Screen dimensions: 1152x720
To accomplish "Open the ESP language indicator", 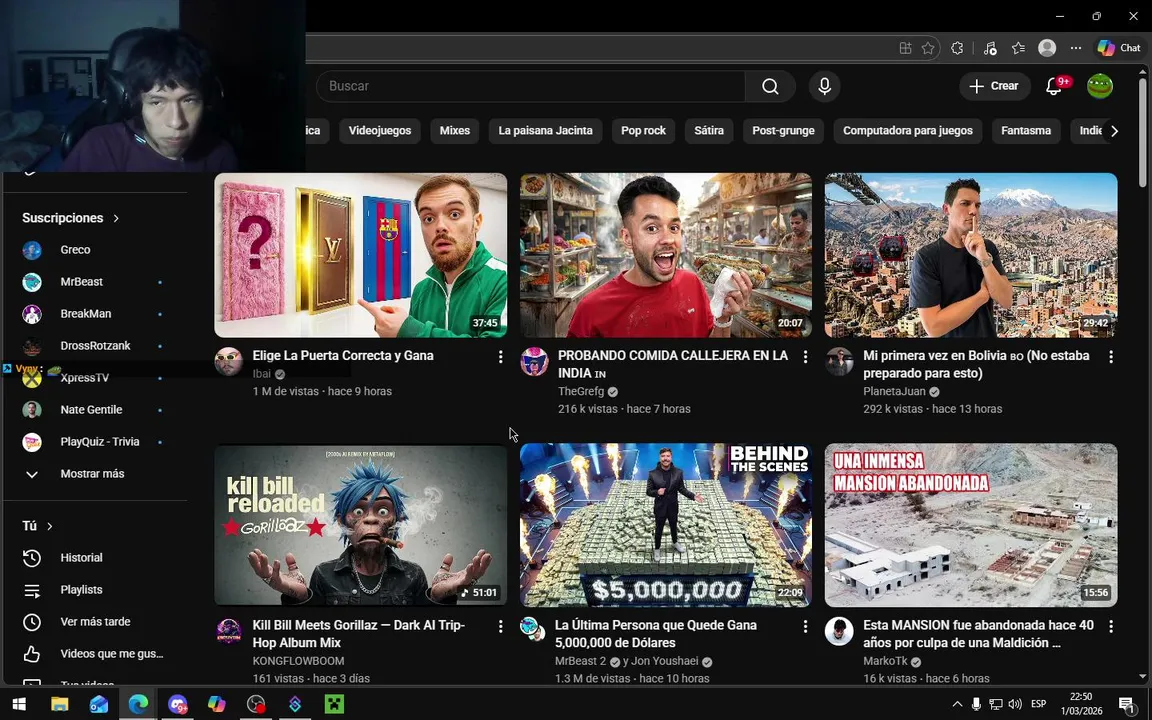I will click(x=1038, y=704).
